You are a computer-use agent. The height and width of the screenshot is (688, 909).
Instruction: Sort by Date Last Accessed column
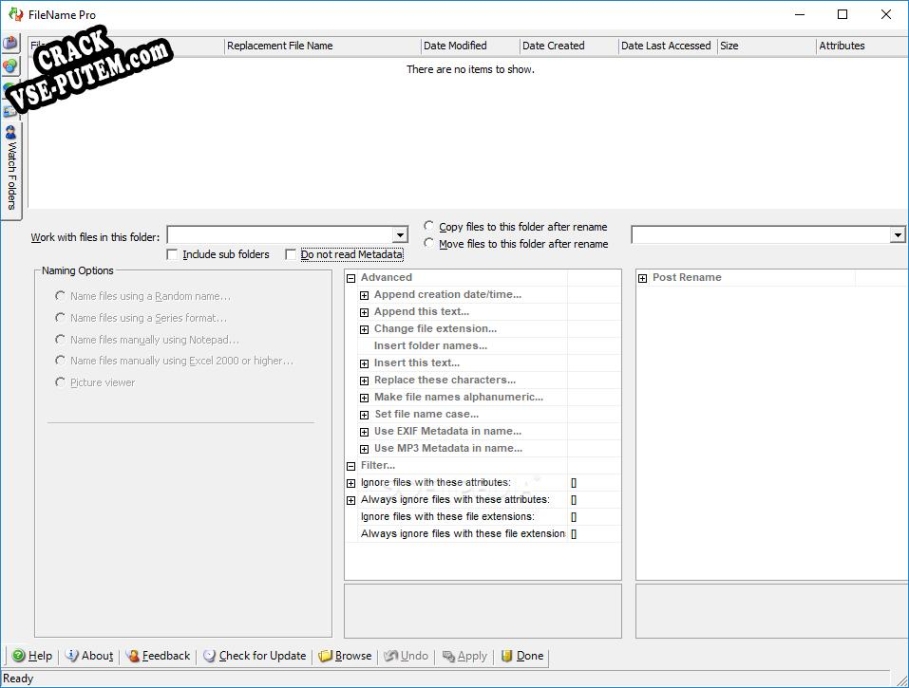[667, 46]
